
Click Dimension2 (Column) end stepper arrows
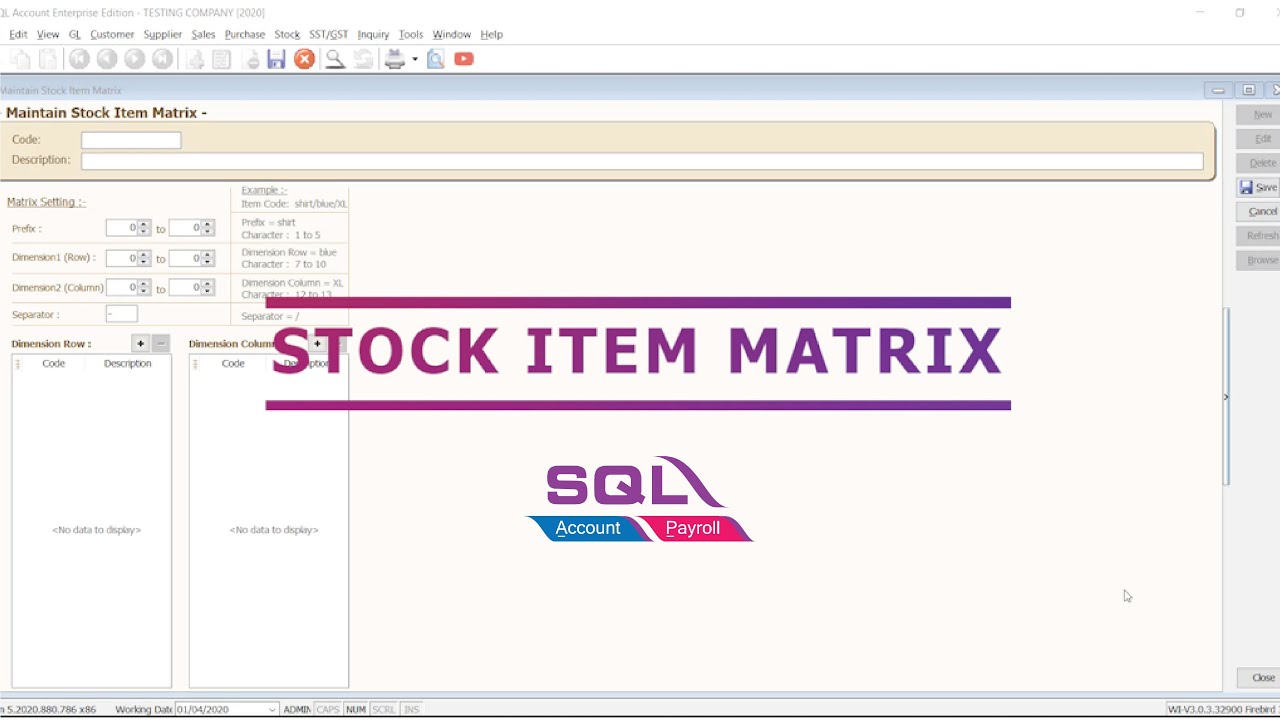(x=208, y=288)
